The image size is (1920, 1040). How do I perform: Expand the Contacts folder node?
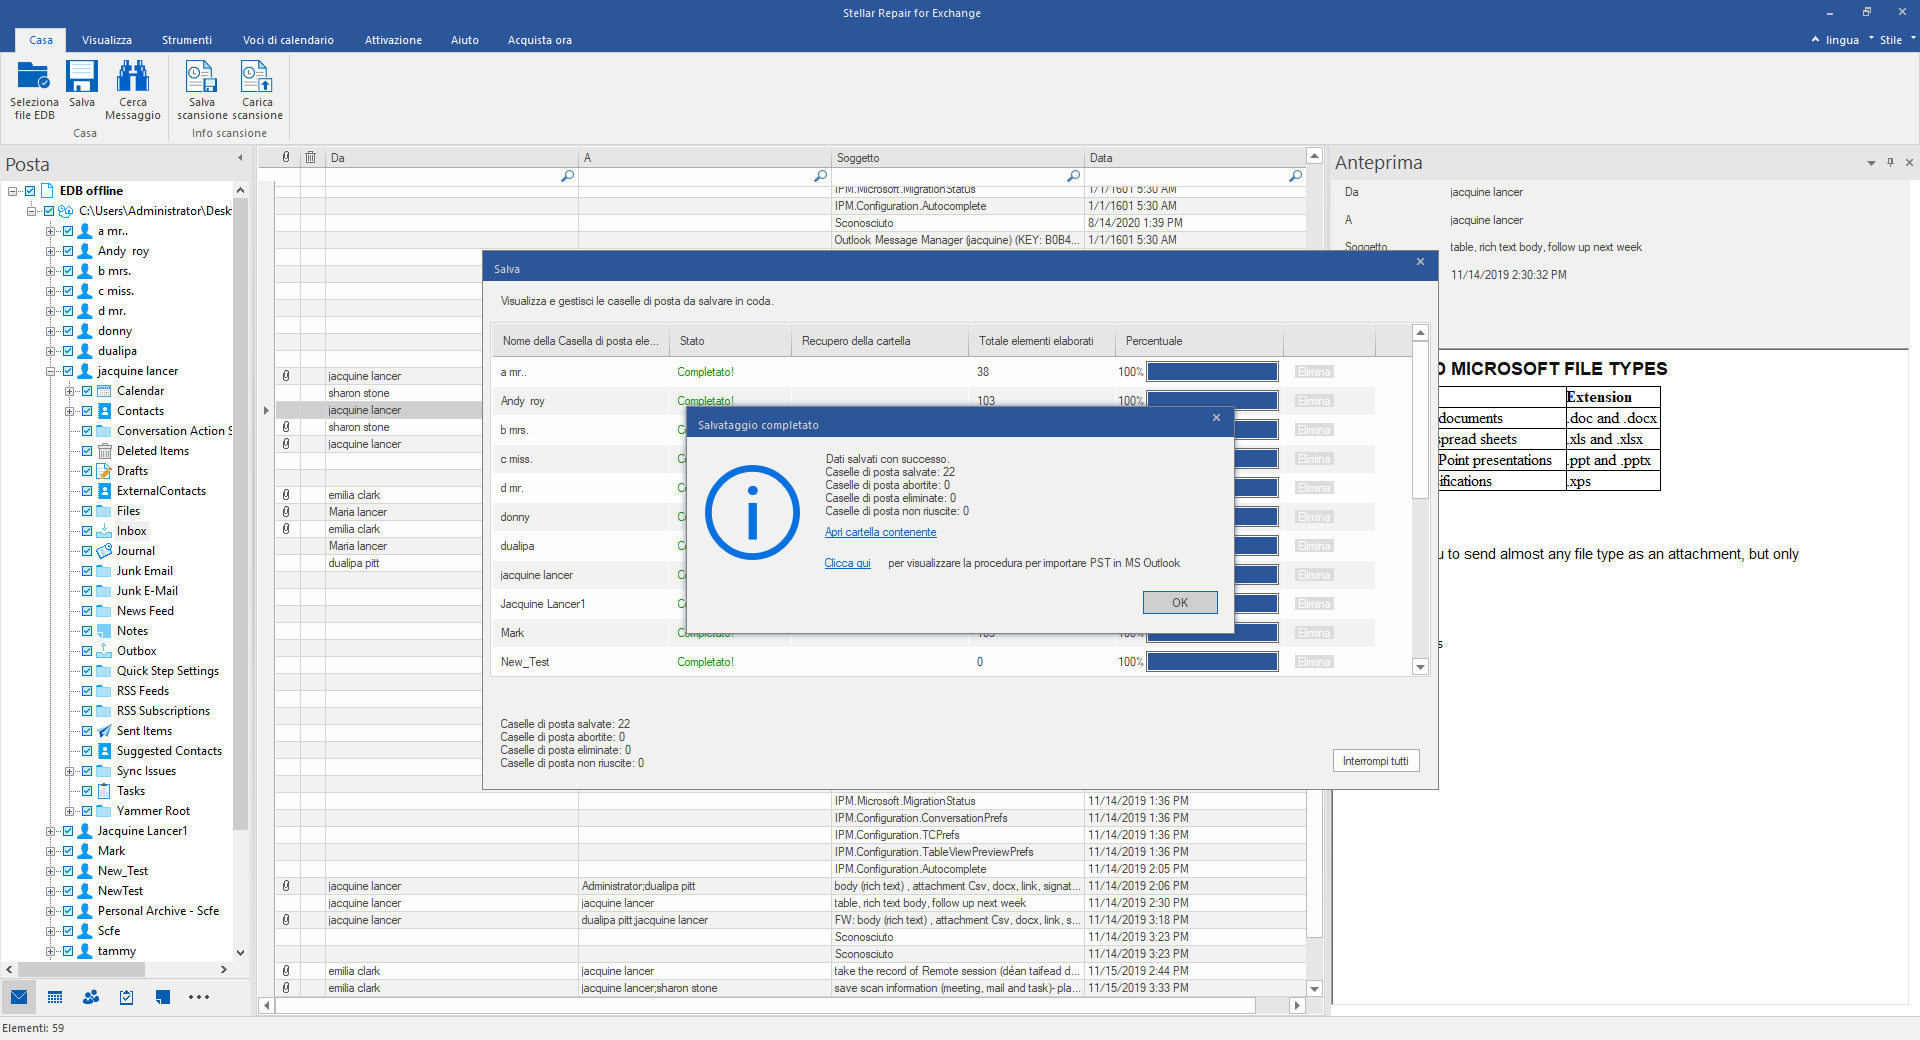click(x=69, y=411)
